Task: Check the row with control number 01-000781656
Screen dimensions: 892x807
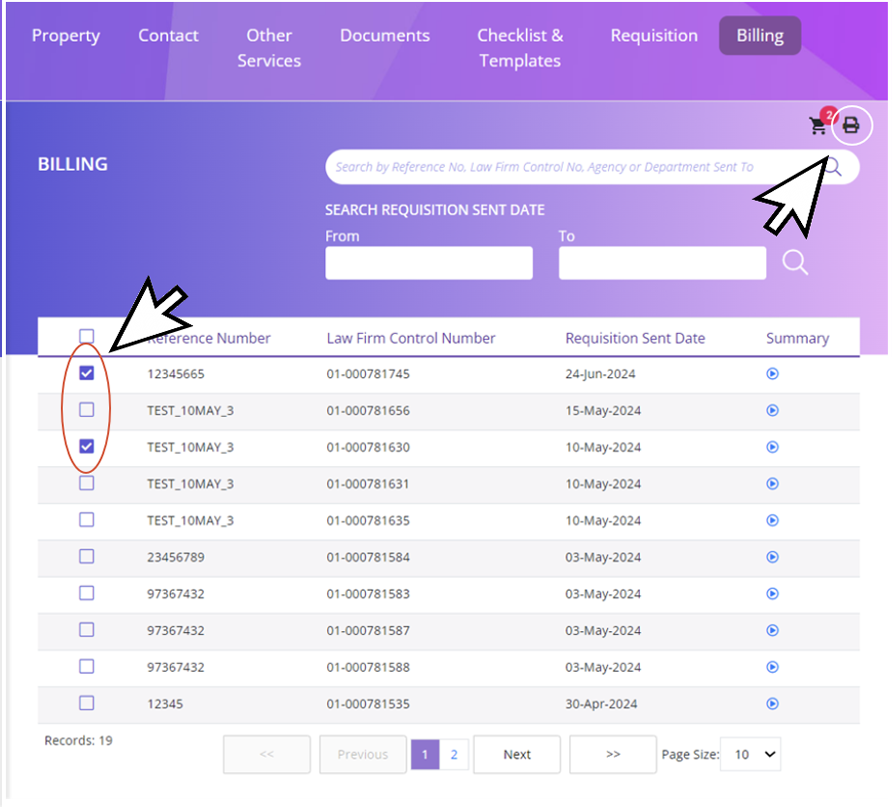Action: coord(87,410)
